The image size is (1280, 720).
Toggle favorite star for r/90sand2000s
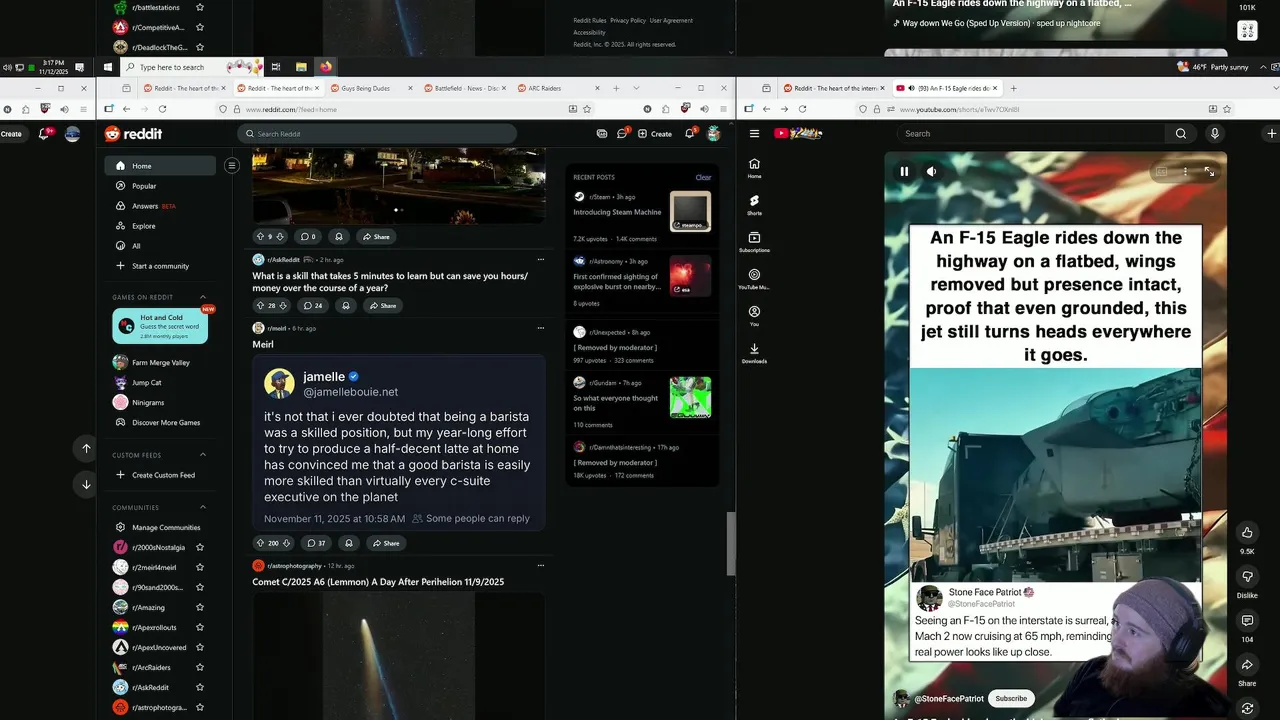point(200,587)
